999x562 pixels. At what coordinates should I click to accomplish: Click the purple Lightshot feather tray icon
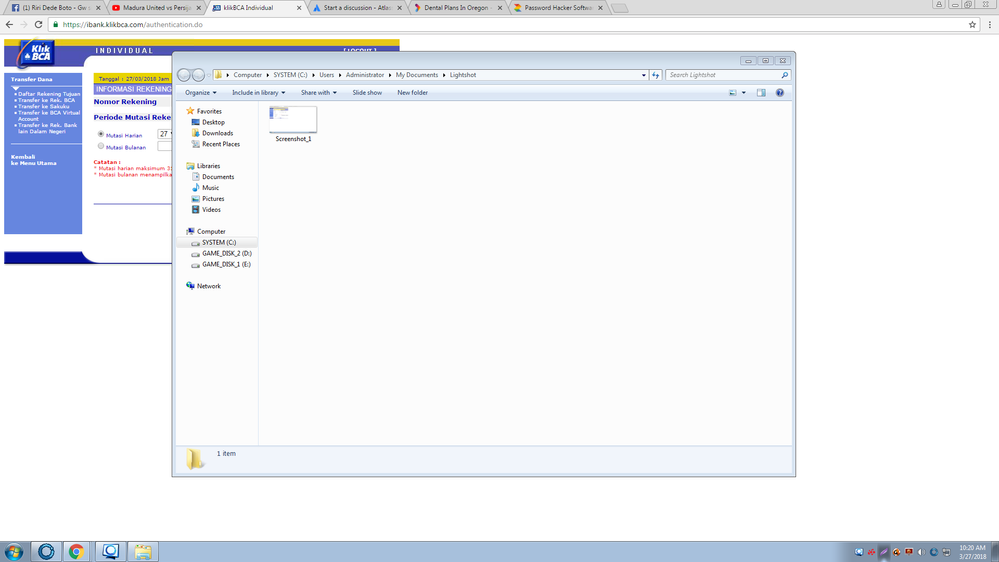coord(884,552)
